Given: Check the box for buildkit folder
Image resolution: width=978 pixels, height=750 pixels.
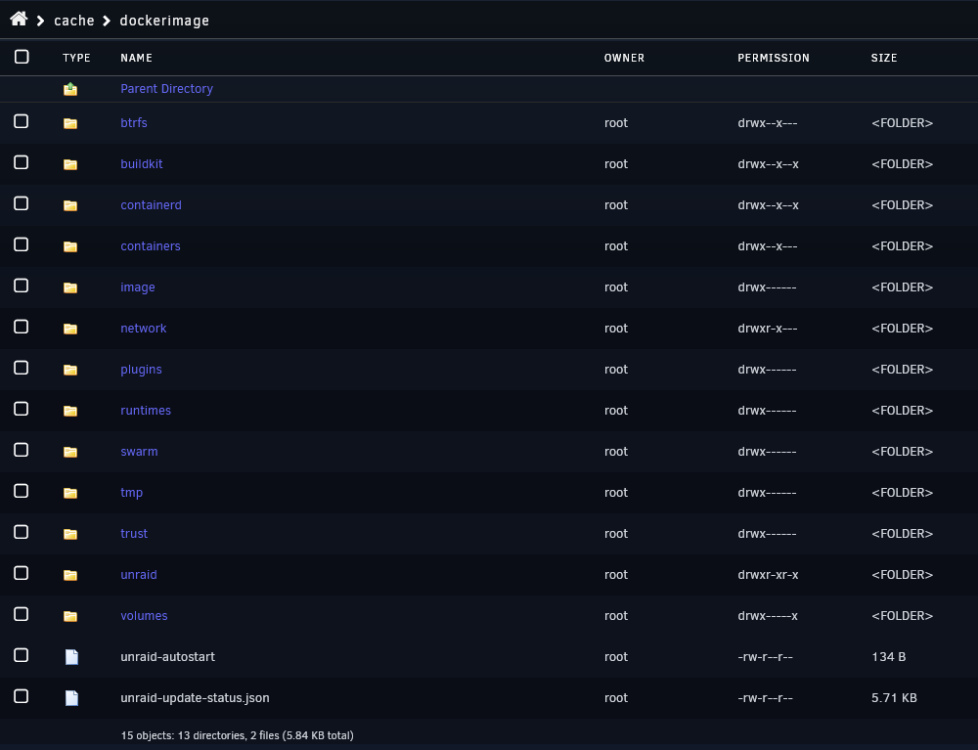Looking at the screenshot, I should coord(21,162).
